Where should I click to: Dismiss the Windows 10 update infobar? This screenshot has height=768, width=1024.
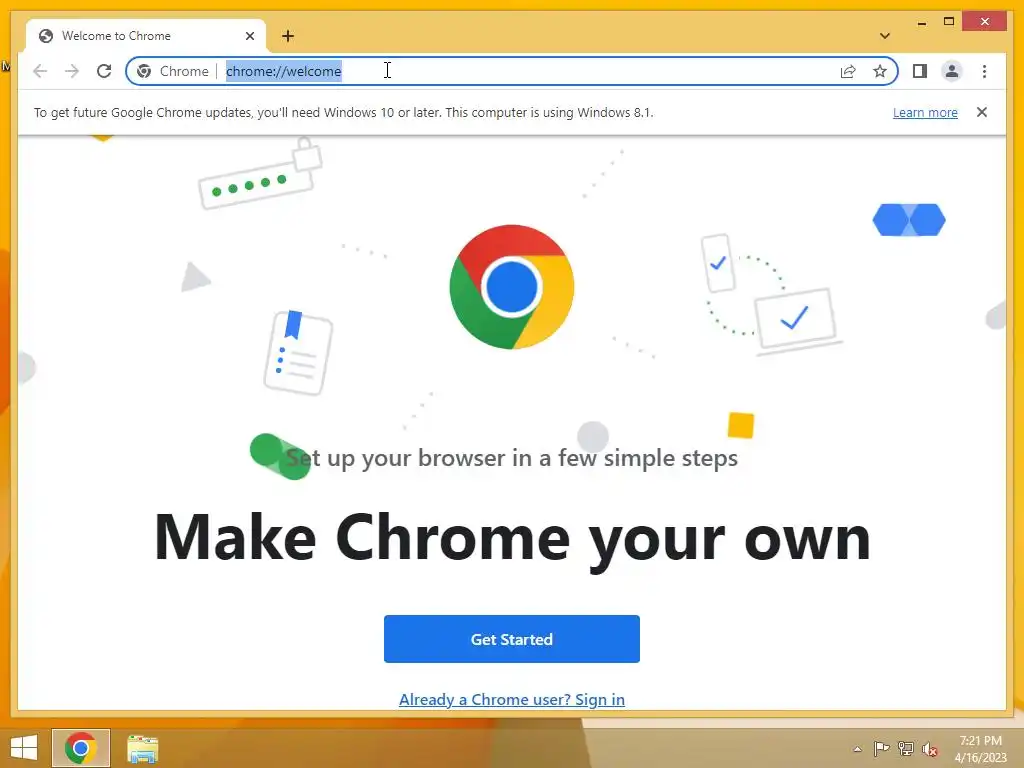pyautogui.click(x=982, y=112)
